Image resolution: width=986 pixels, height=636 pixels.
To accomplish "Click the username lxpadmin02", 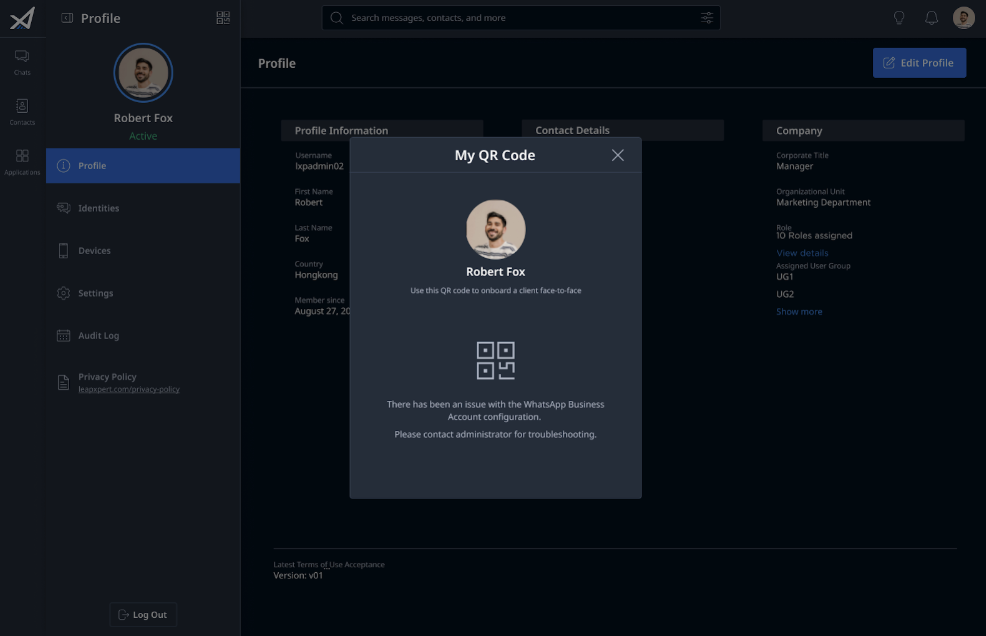I will 319,166.
